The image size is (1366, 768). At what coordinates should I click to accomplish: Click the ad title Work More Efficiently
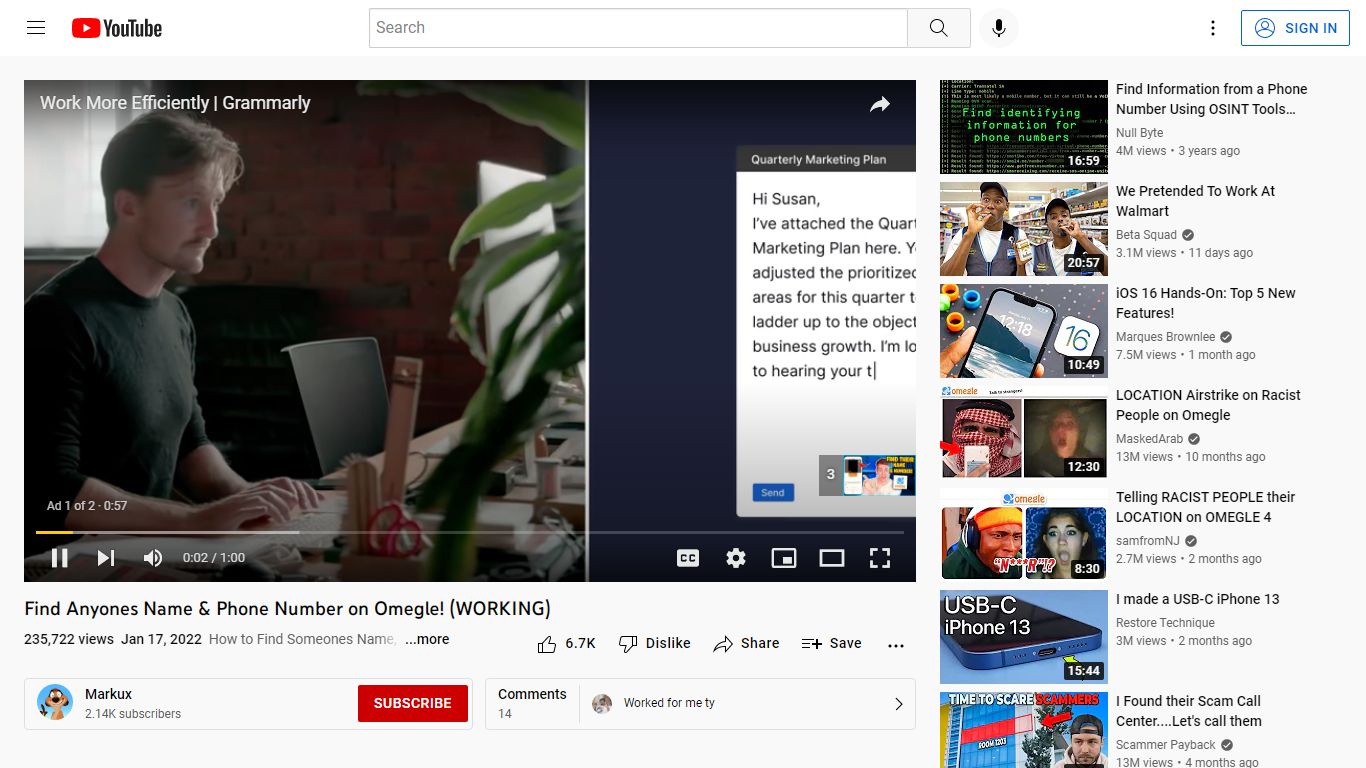[175, 103]
